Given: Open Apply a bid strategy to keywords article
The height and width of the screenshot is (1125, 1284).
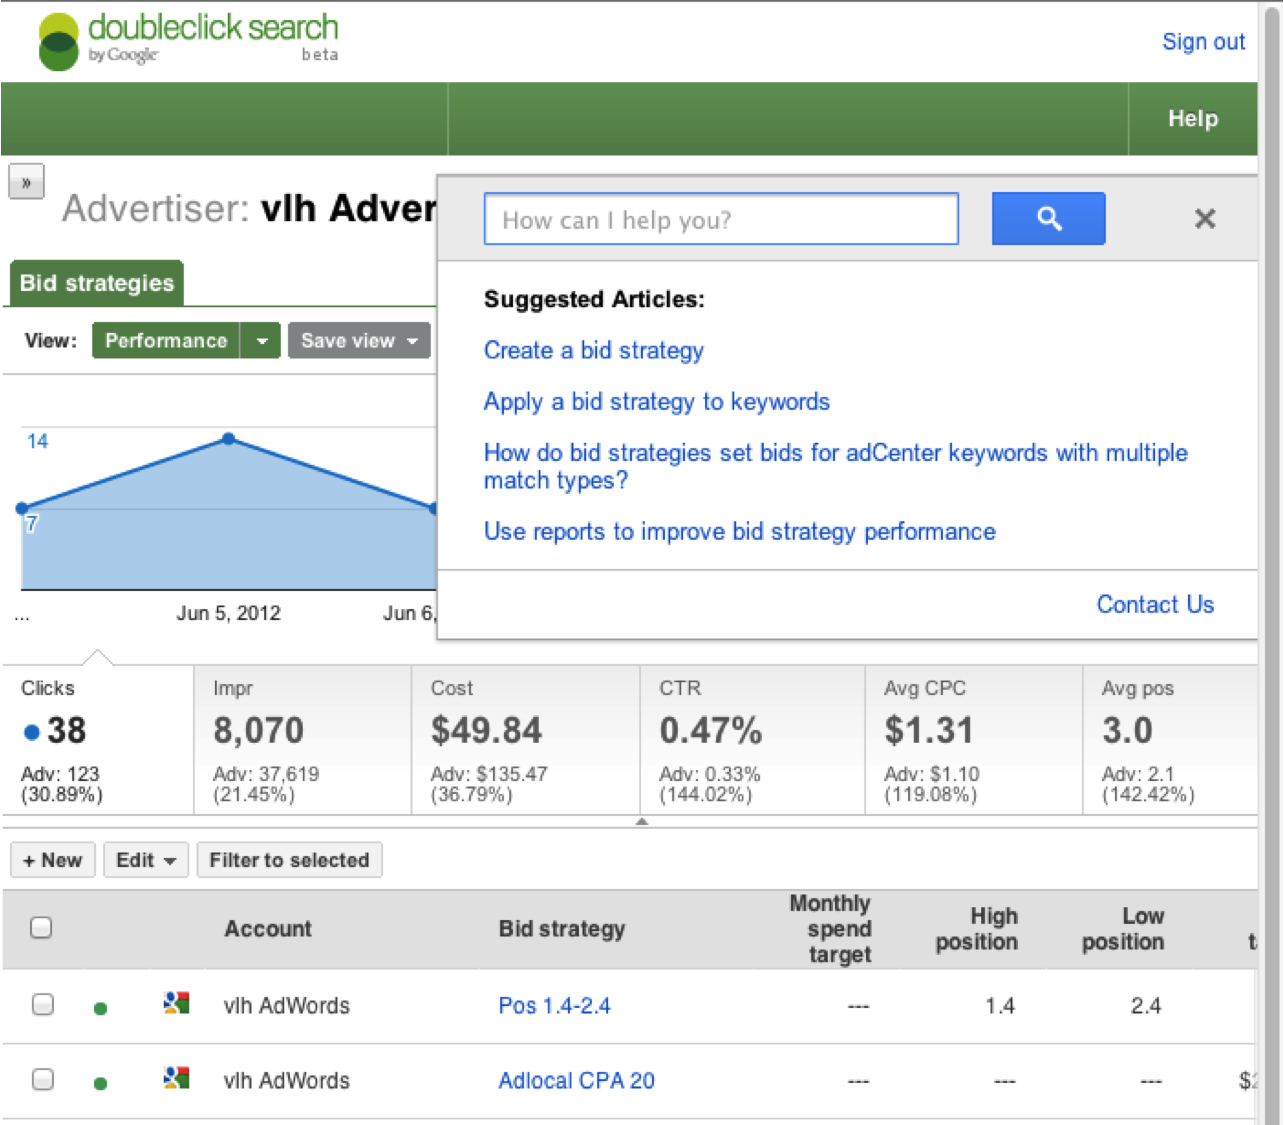Looking at the screenshot, I should (657, 401).
